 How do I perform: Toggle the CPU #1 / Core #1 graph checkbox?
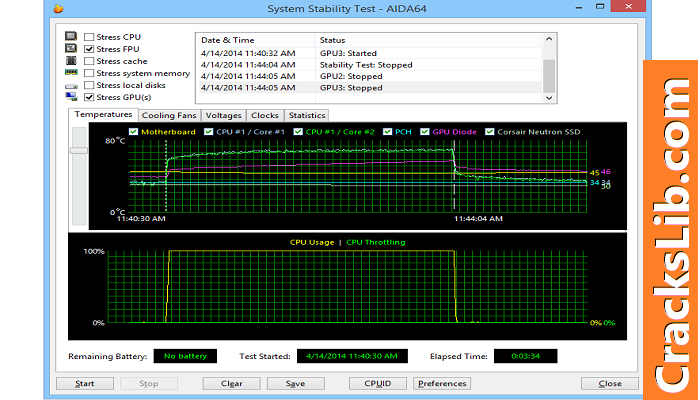click(208, 132)
